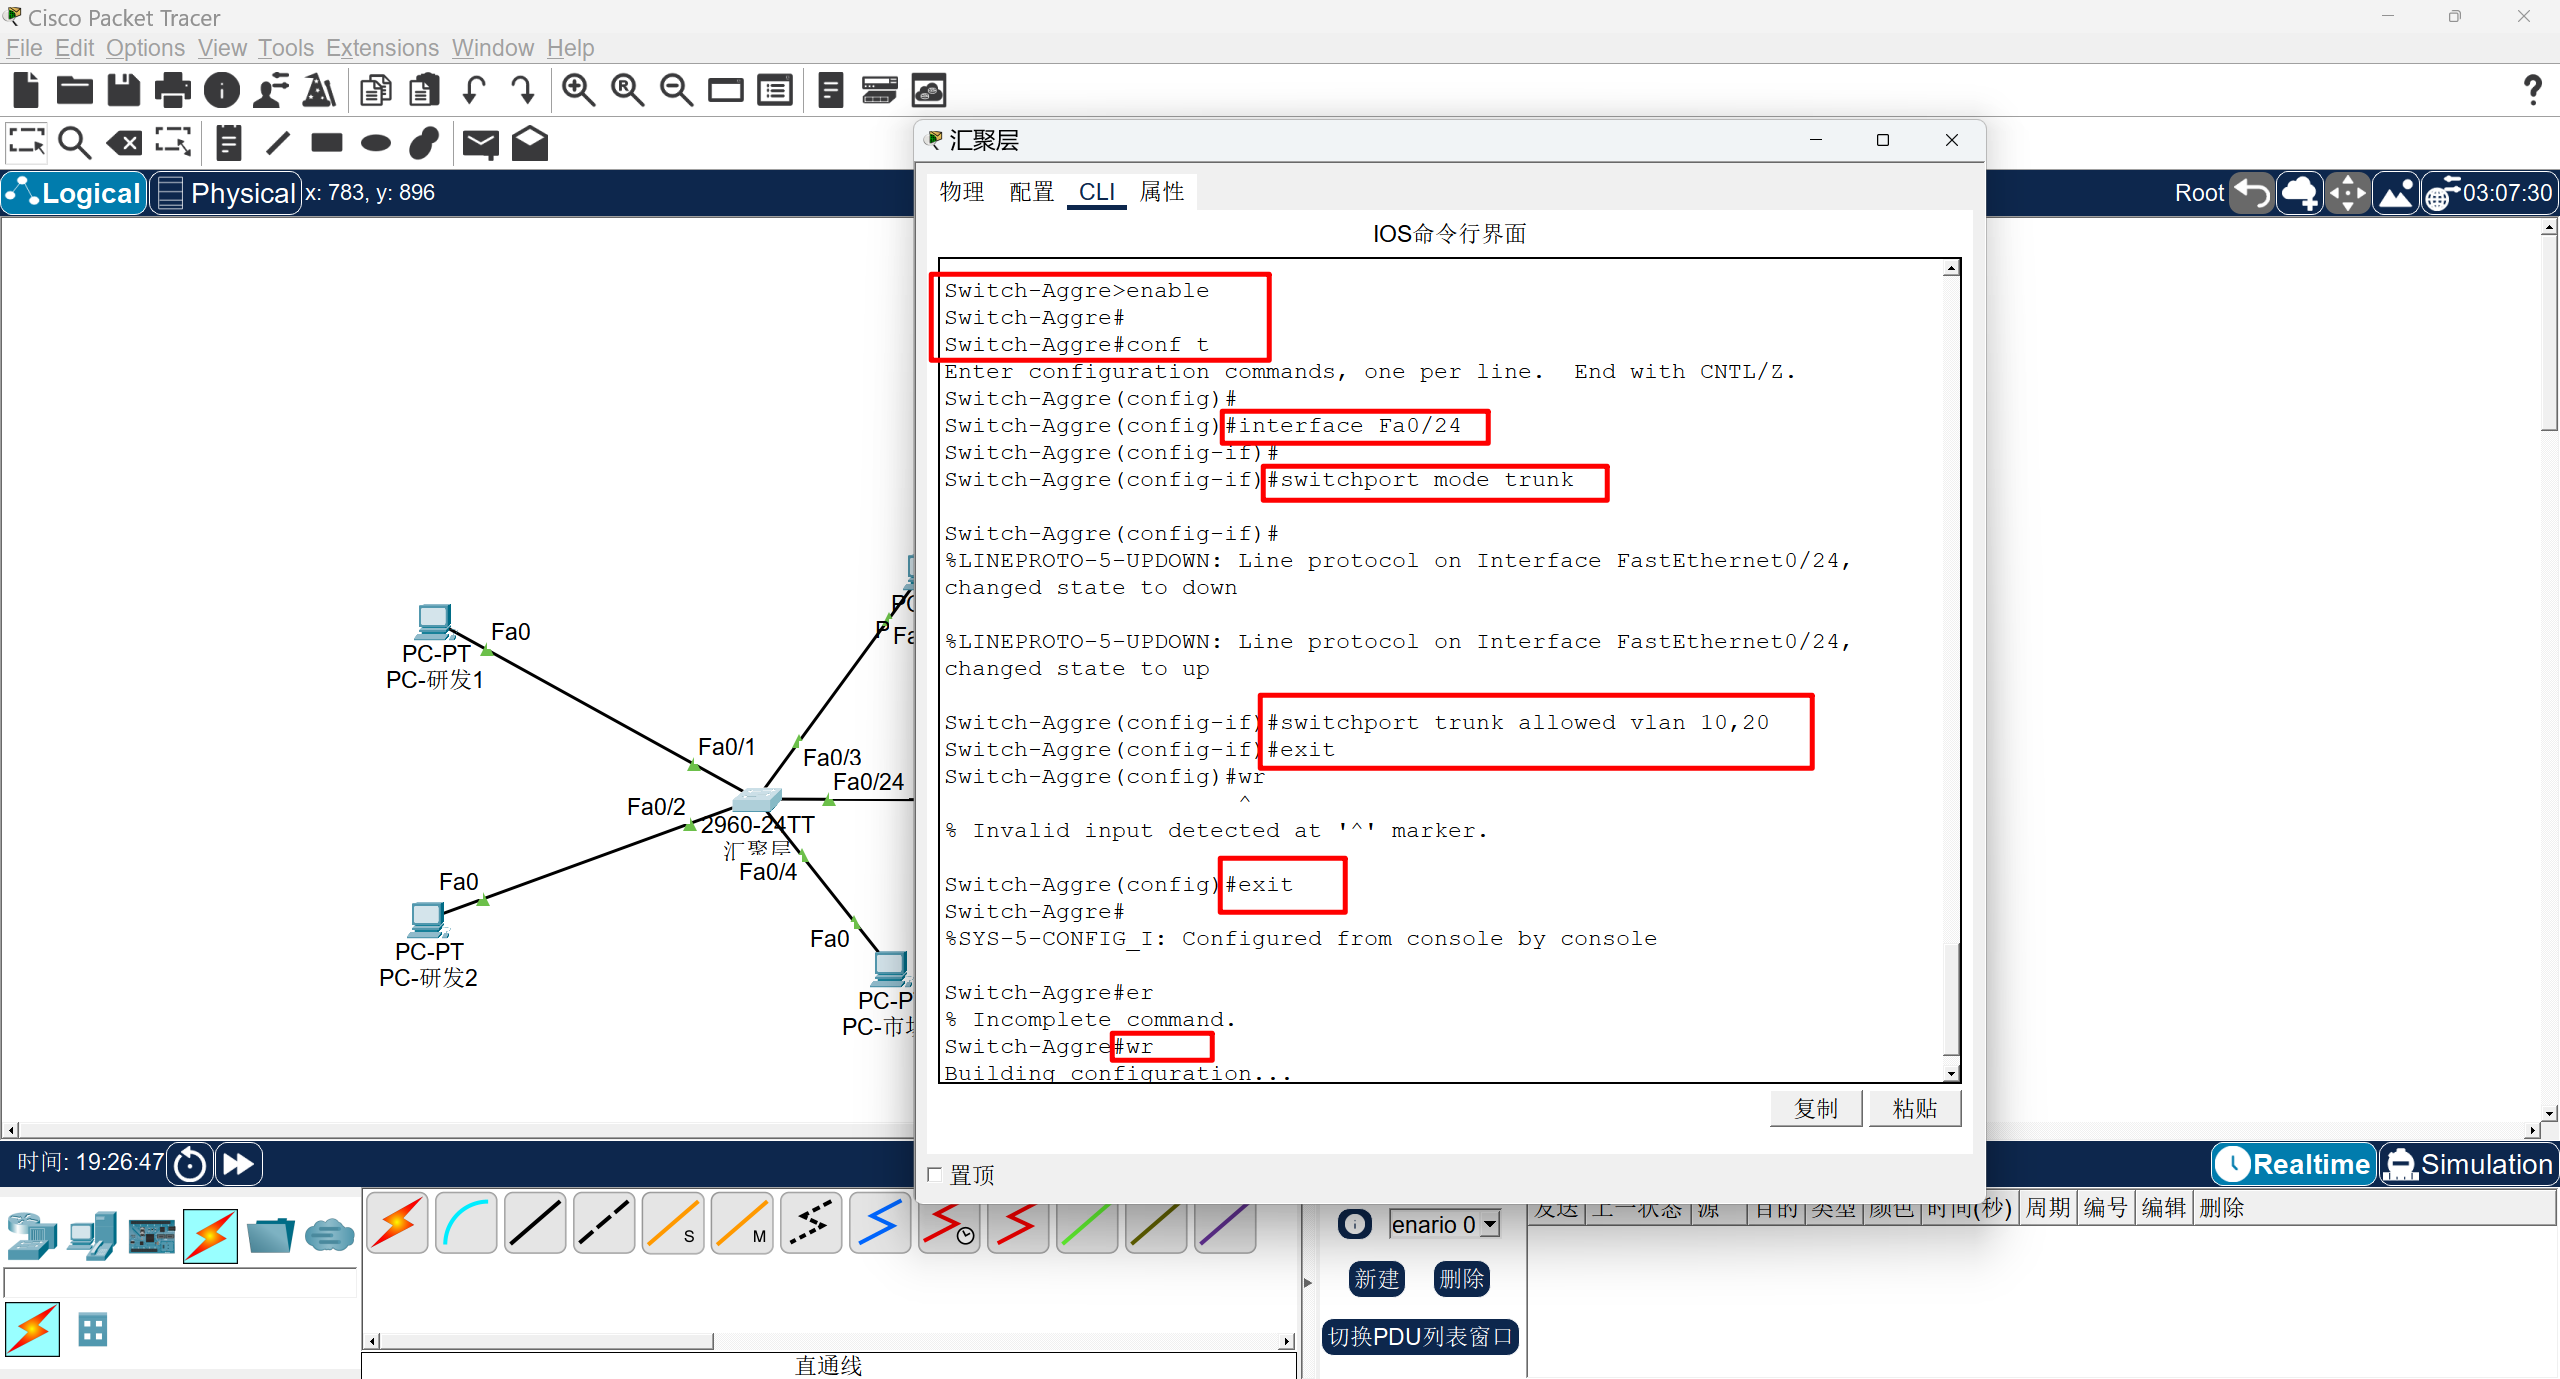Expand the PDU list panel arrow
The width and height of the screenshot is (2560, 1379).
click(1307, 1282)
